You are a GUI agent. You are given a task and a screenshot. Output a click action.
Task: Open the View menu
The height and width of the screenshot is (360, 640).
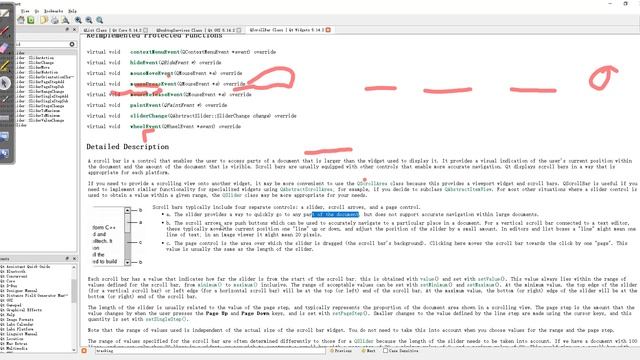[x=25, y=11]
